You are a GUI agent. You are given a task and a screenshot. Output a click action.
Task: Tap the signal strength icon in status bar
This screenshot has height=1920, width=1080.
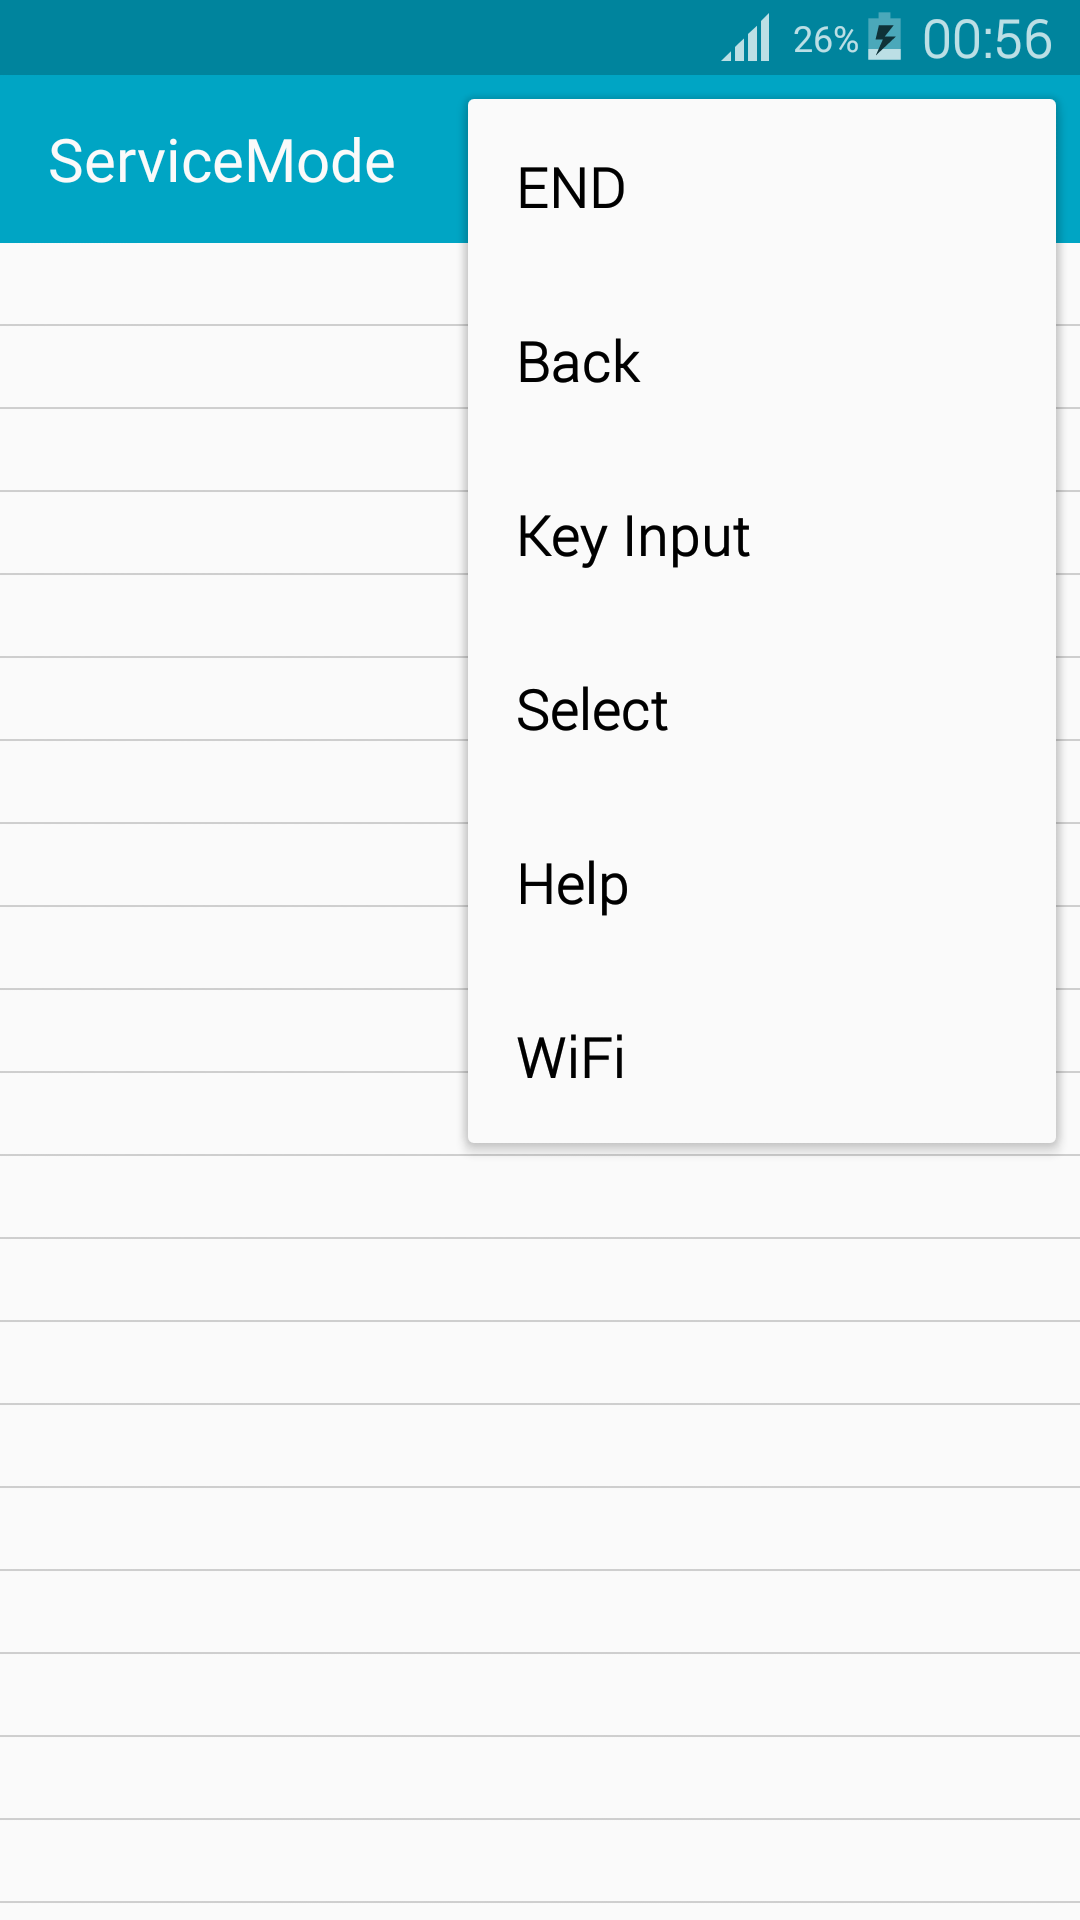tap(746, 38)
